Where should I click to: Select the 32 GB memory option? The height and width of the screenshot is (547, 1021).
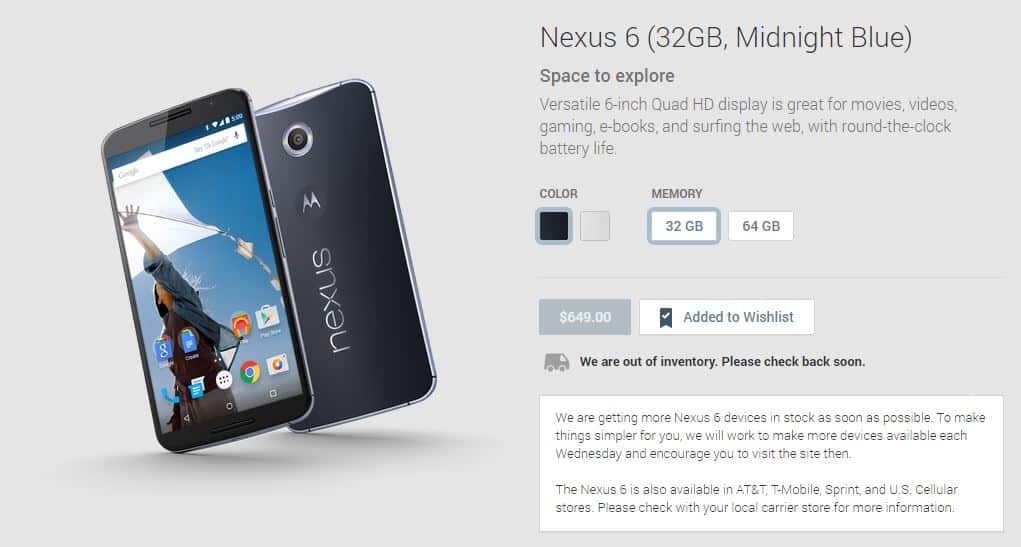point(684,226)
